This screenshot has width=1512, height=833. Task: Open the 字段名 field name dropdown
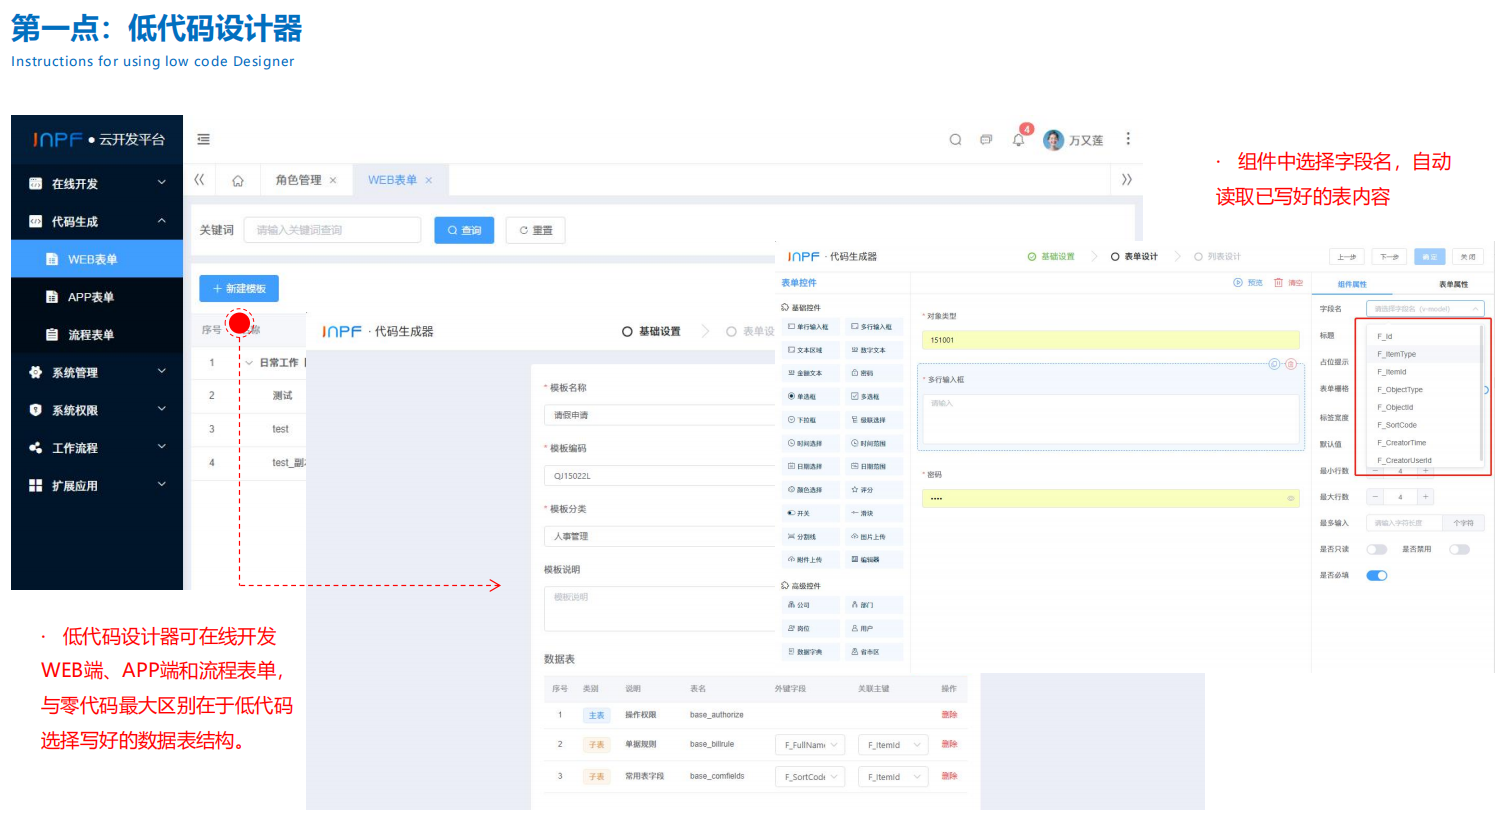click(1424, 309)
